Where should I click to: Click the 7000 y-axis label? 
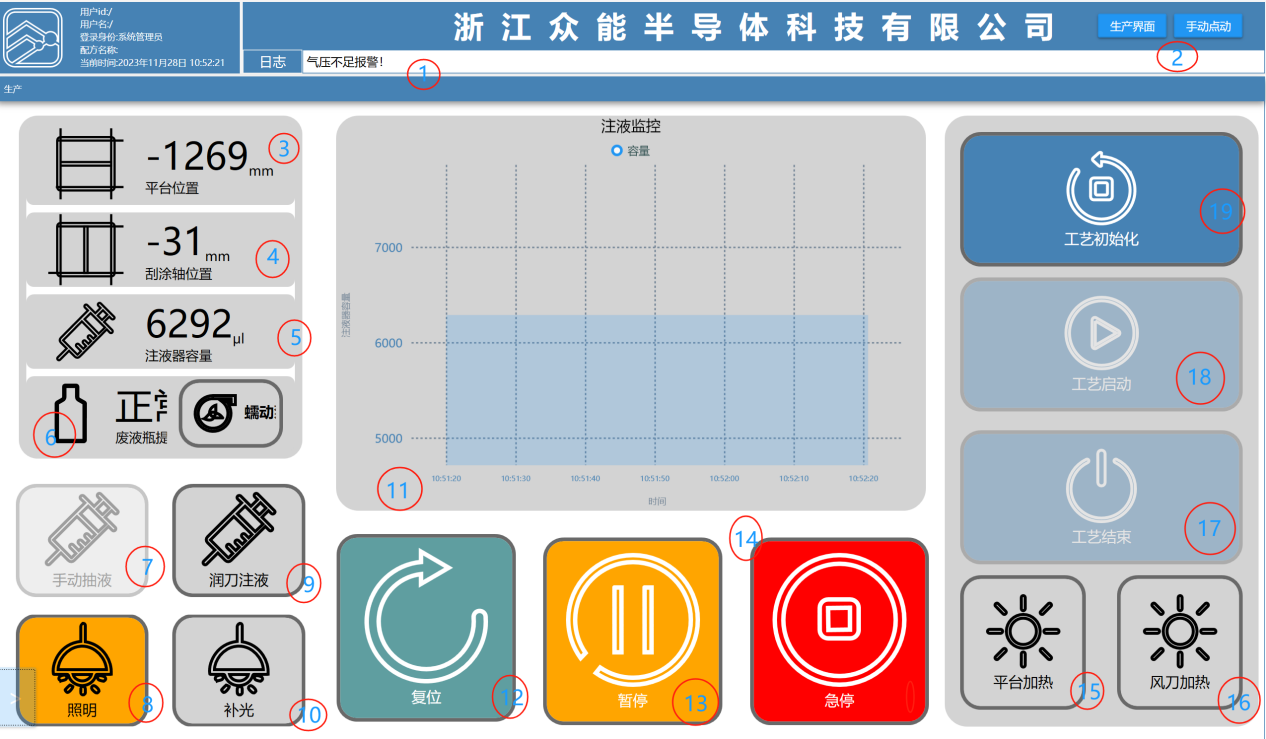pos(388,248)
